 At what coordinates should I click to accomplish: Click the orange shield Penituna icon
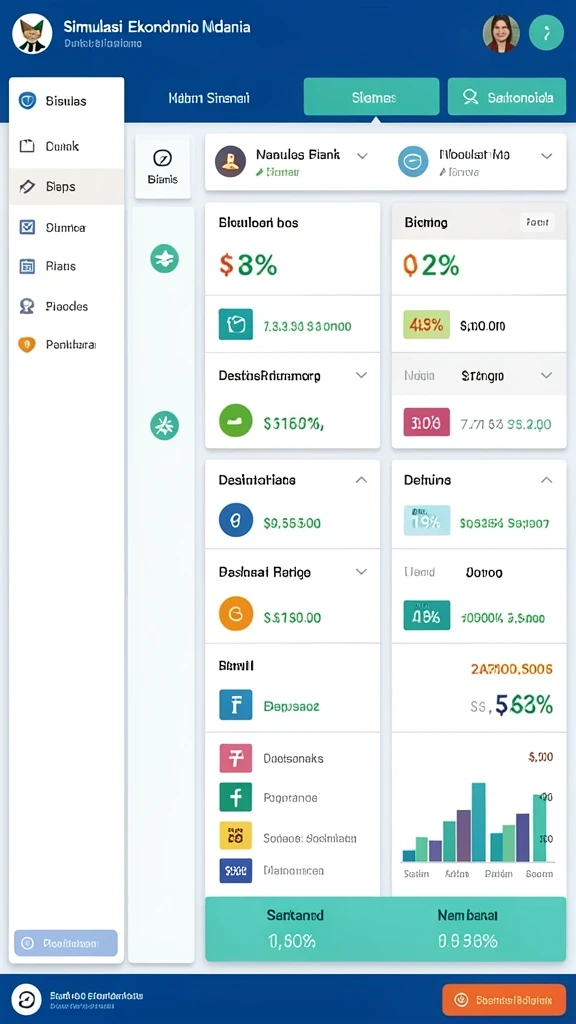pos(27,344)
